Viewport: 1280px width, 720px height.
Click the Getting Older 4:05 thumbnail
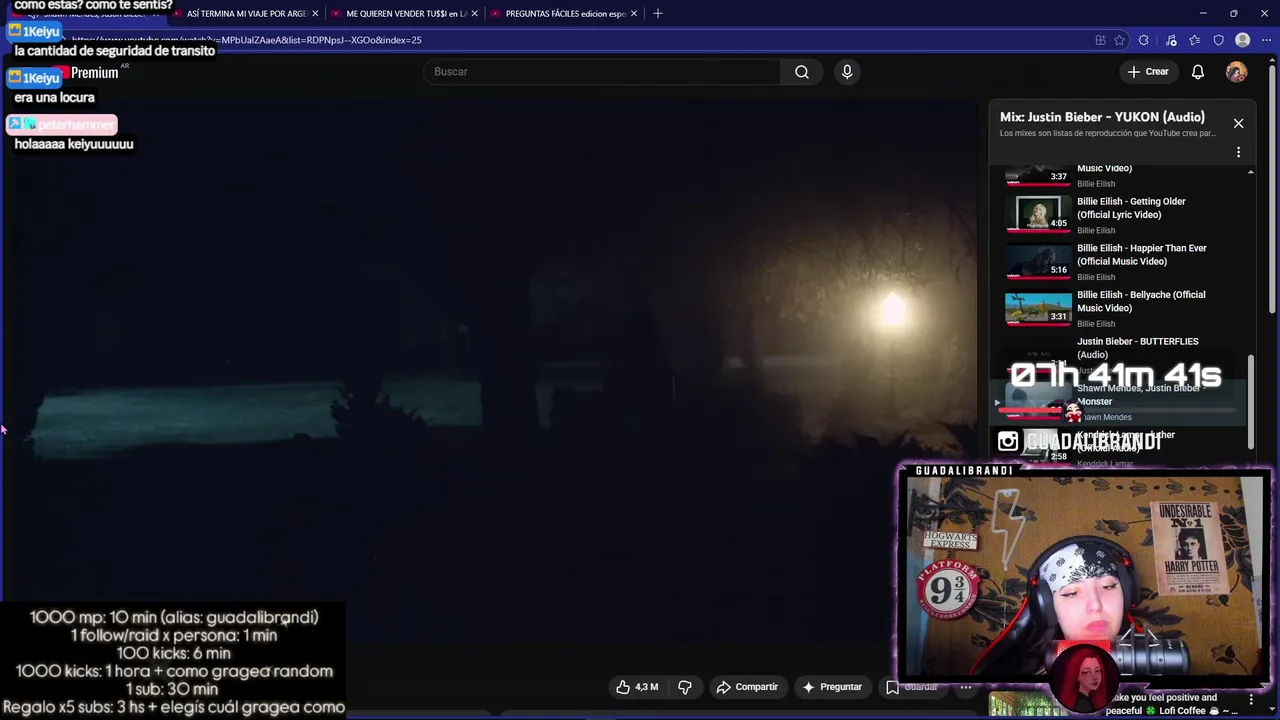coord(1038,215)
